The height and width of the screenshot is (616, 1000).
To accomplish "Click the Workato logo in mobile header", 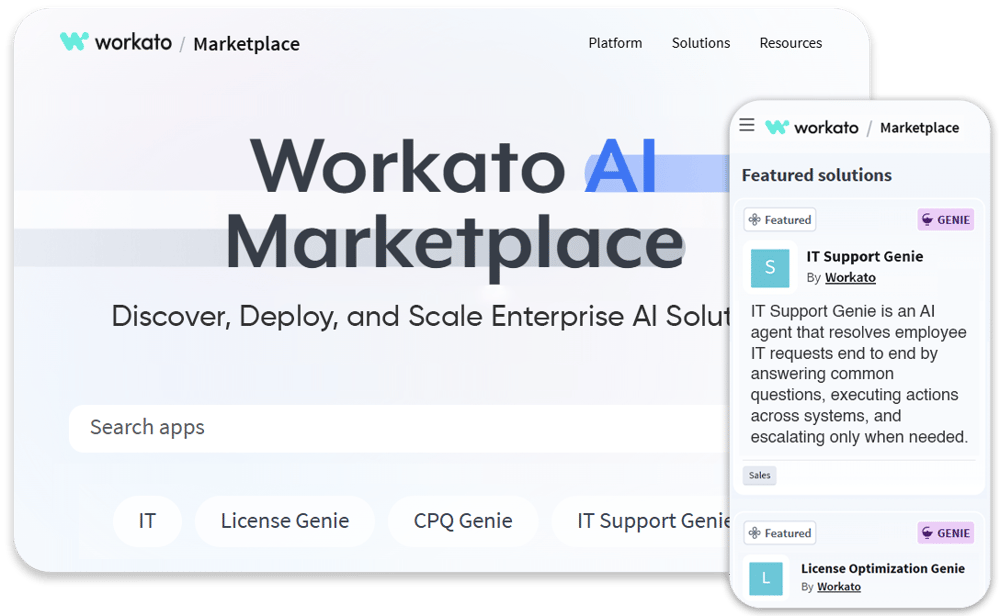I will [x=812, y=127].
